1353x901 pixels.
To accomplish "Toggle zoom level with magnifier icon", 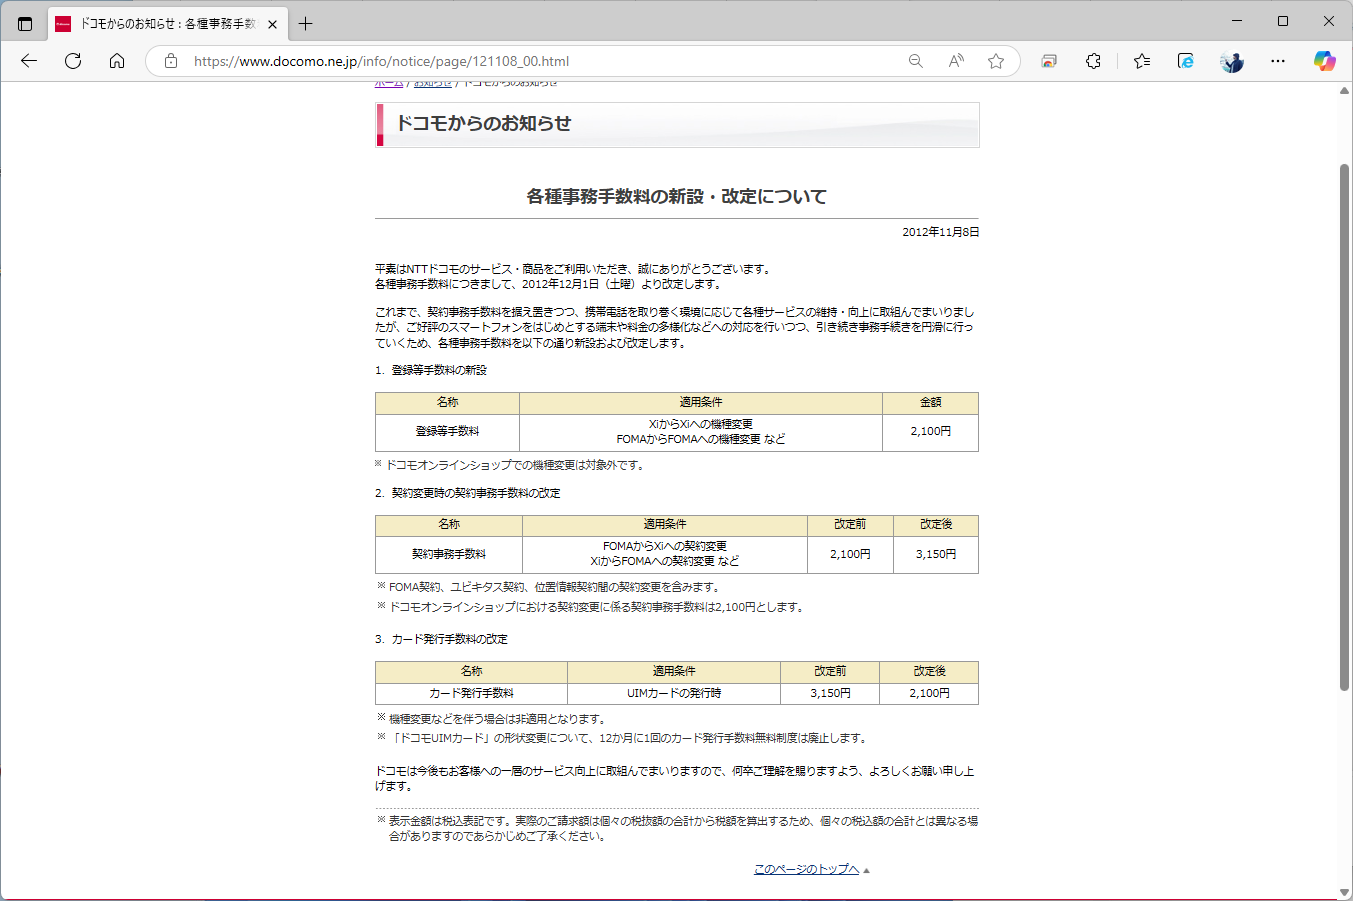I will [x=915, y=61].
